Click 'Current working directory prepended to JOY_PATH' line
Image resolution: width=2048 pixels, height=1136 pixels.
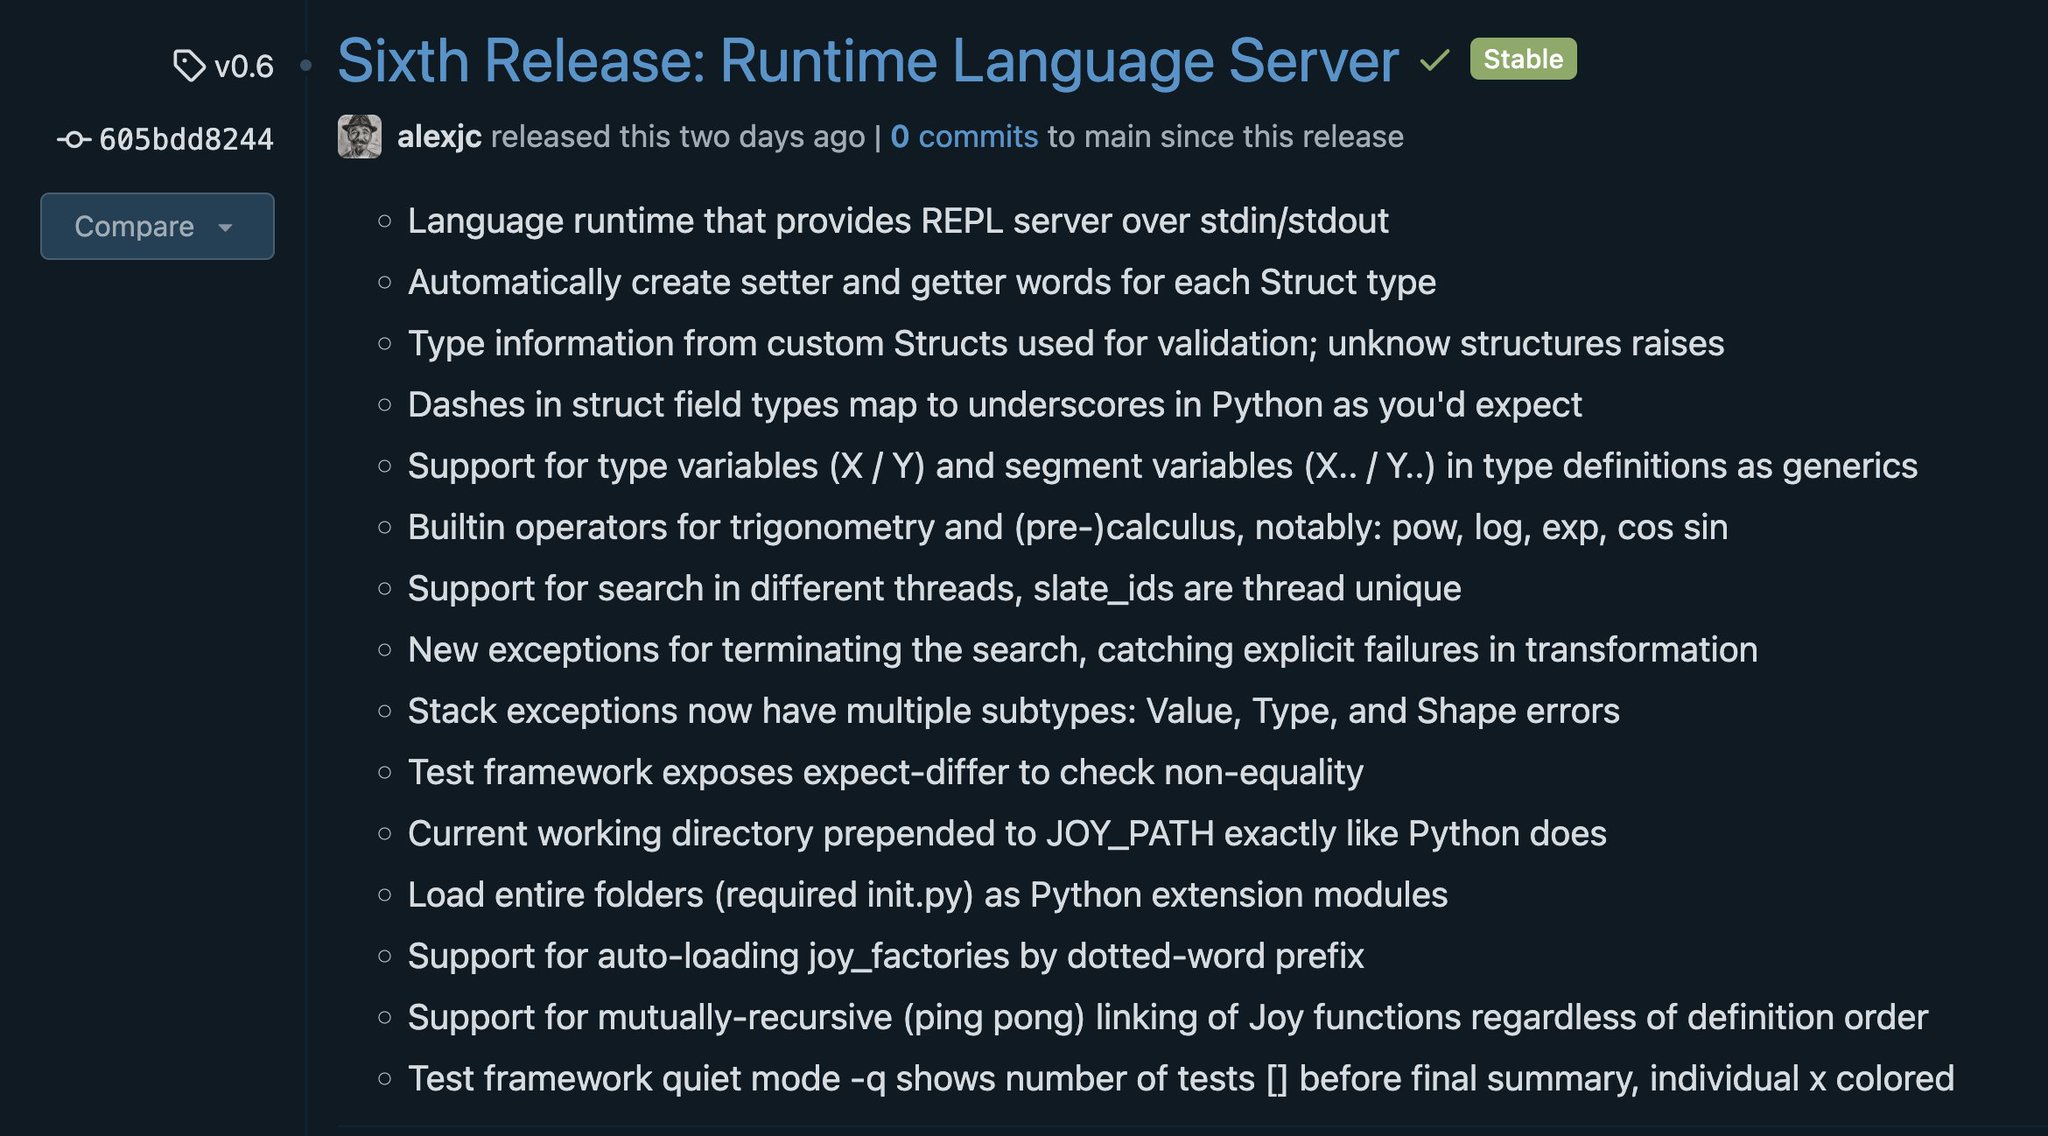tap(1007, 833)
